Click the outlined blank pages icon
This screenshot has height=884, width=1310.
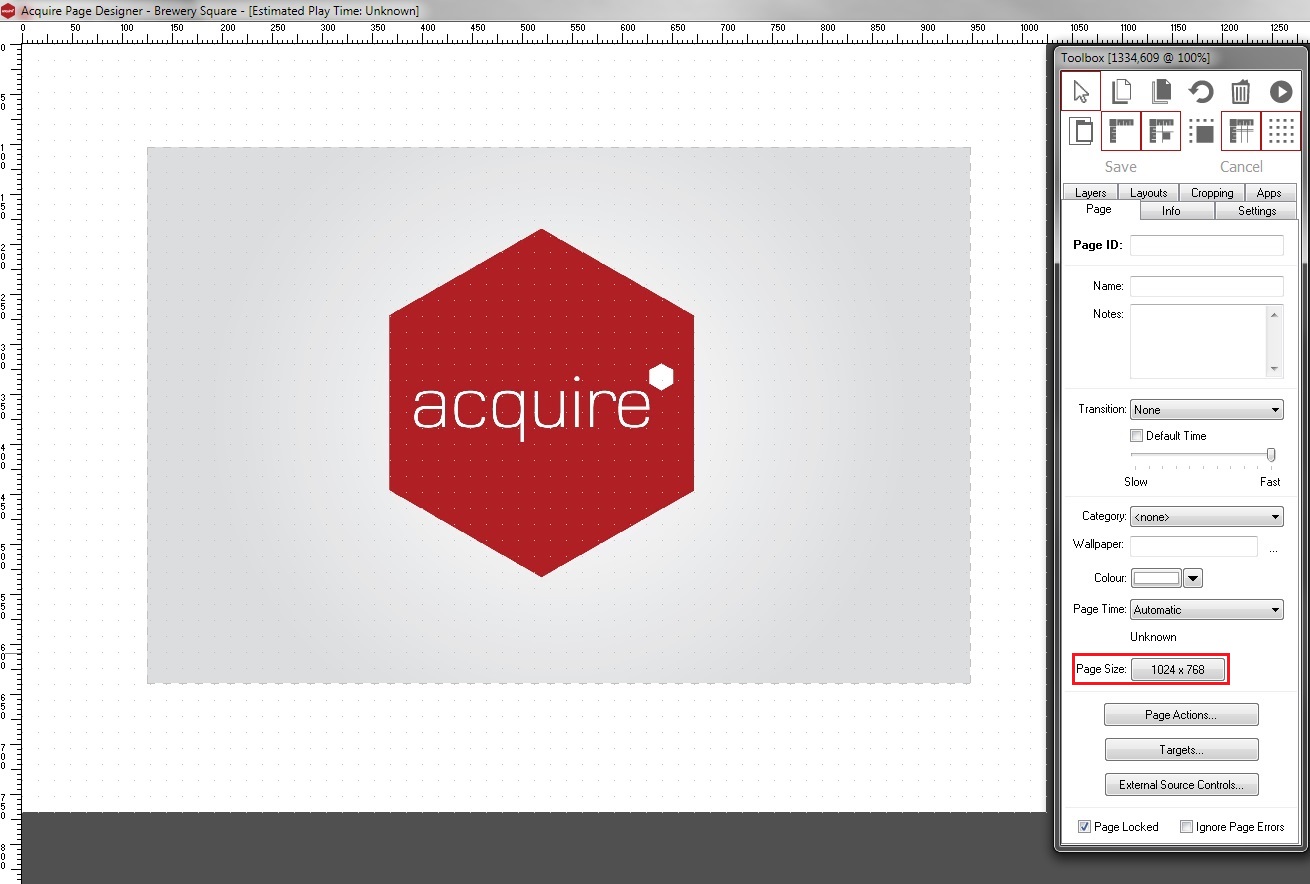click(x=1121, y=92)
